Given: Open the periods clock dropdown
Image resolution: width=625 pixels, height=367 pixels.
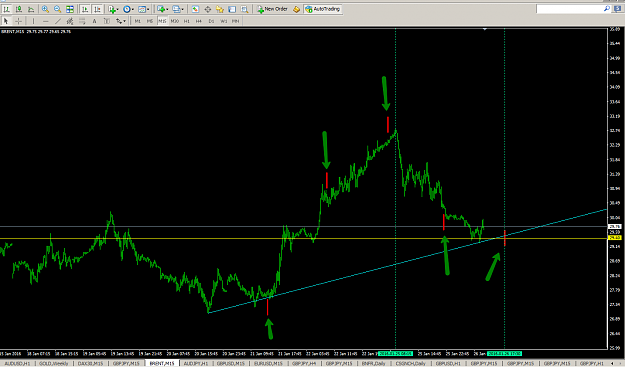Looking at the screenshot, I should [x=128, y=9].
